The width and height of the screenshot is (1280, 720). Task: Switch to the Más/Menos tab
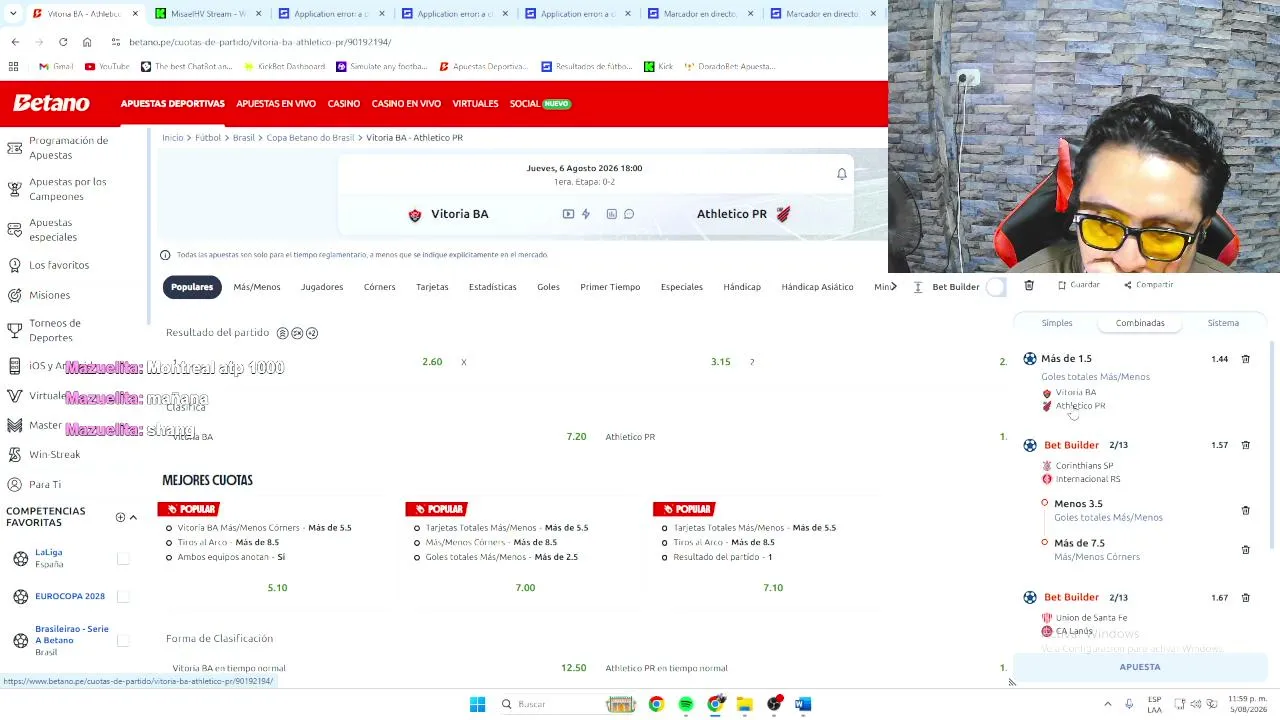point(257,287)
